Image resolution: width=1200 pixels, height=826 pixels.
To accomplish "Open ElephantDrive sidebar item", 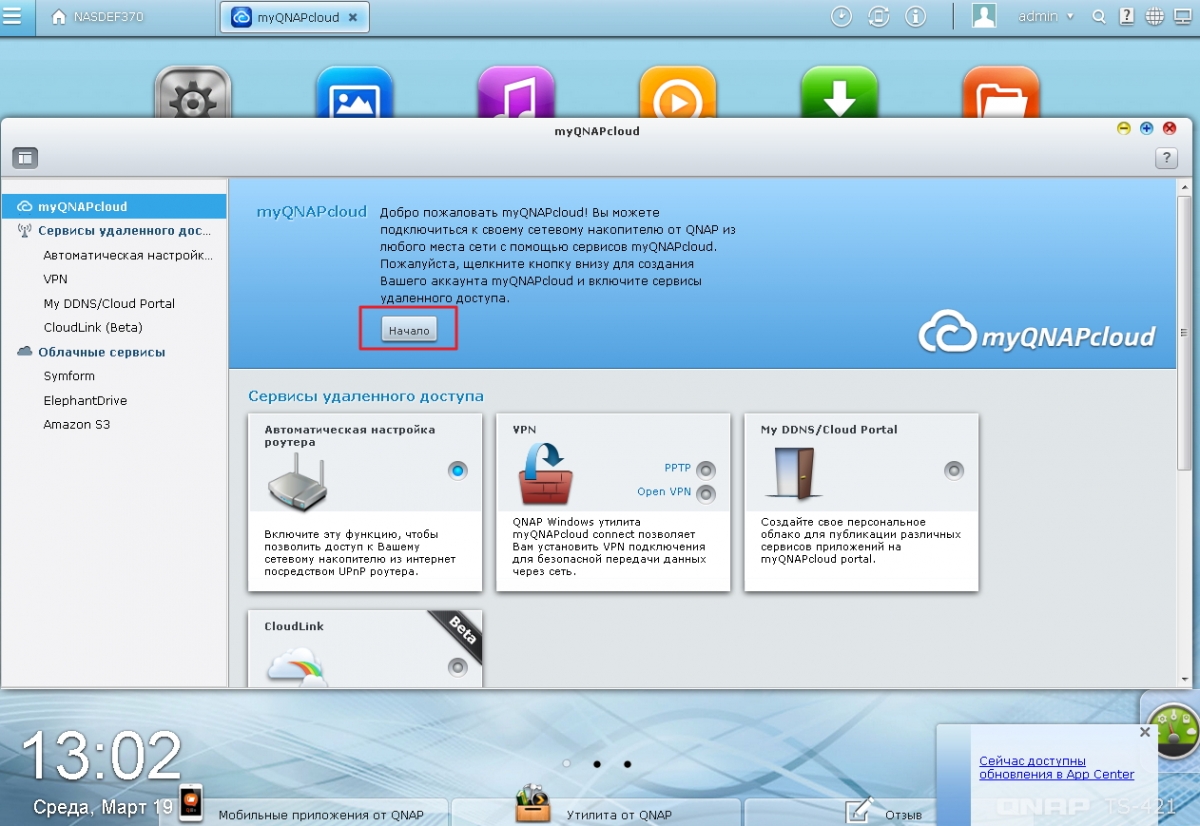I will [85, 400].
